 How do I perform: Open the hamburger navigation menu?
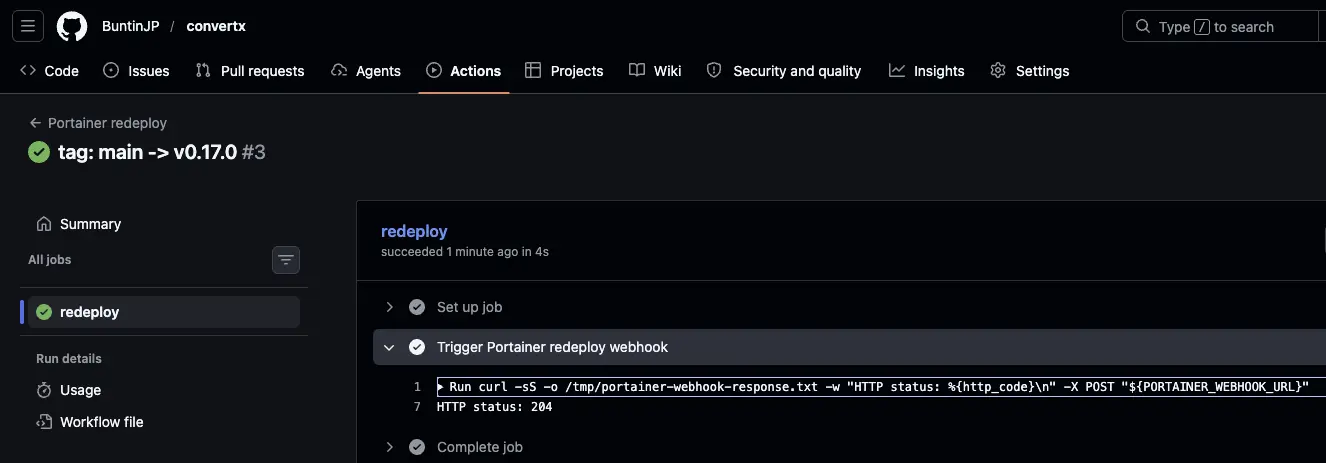27,26
